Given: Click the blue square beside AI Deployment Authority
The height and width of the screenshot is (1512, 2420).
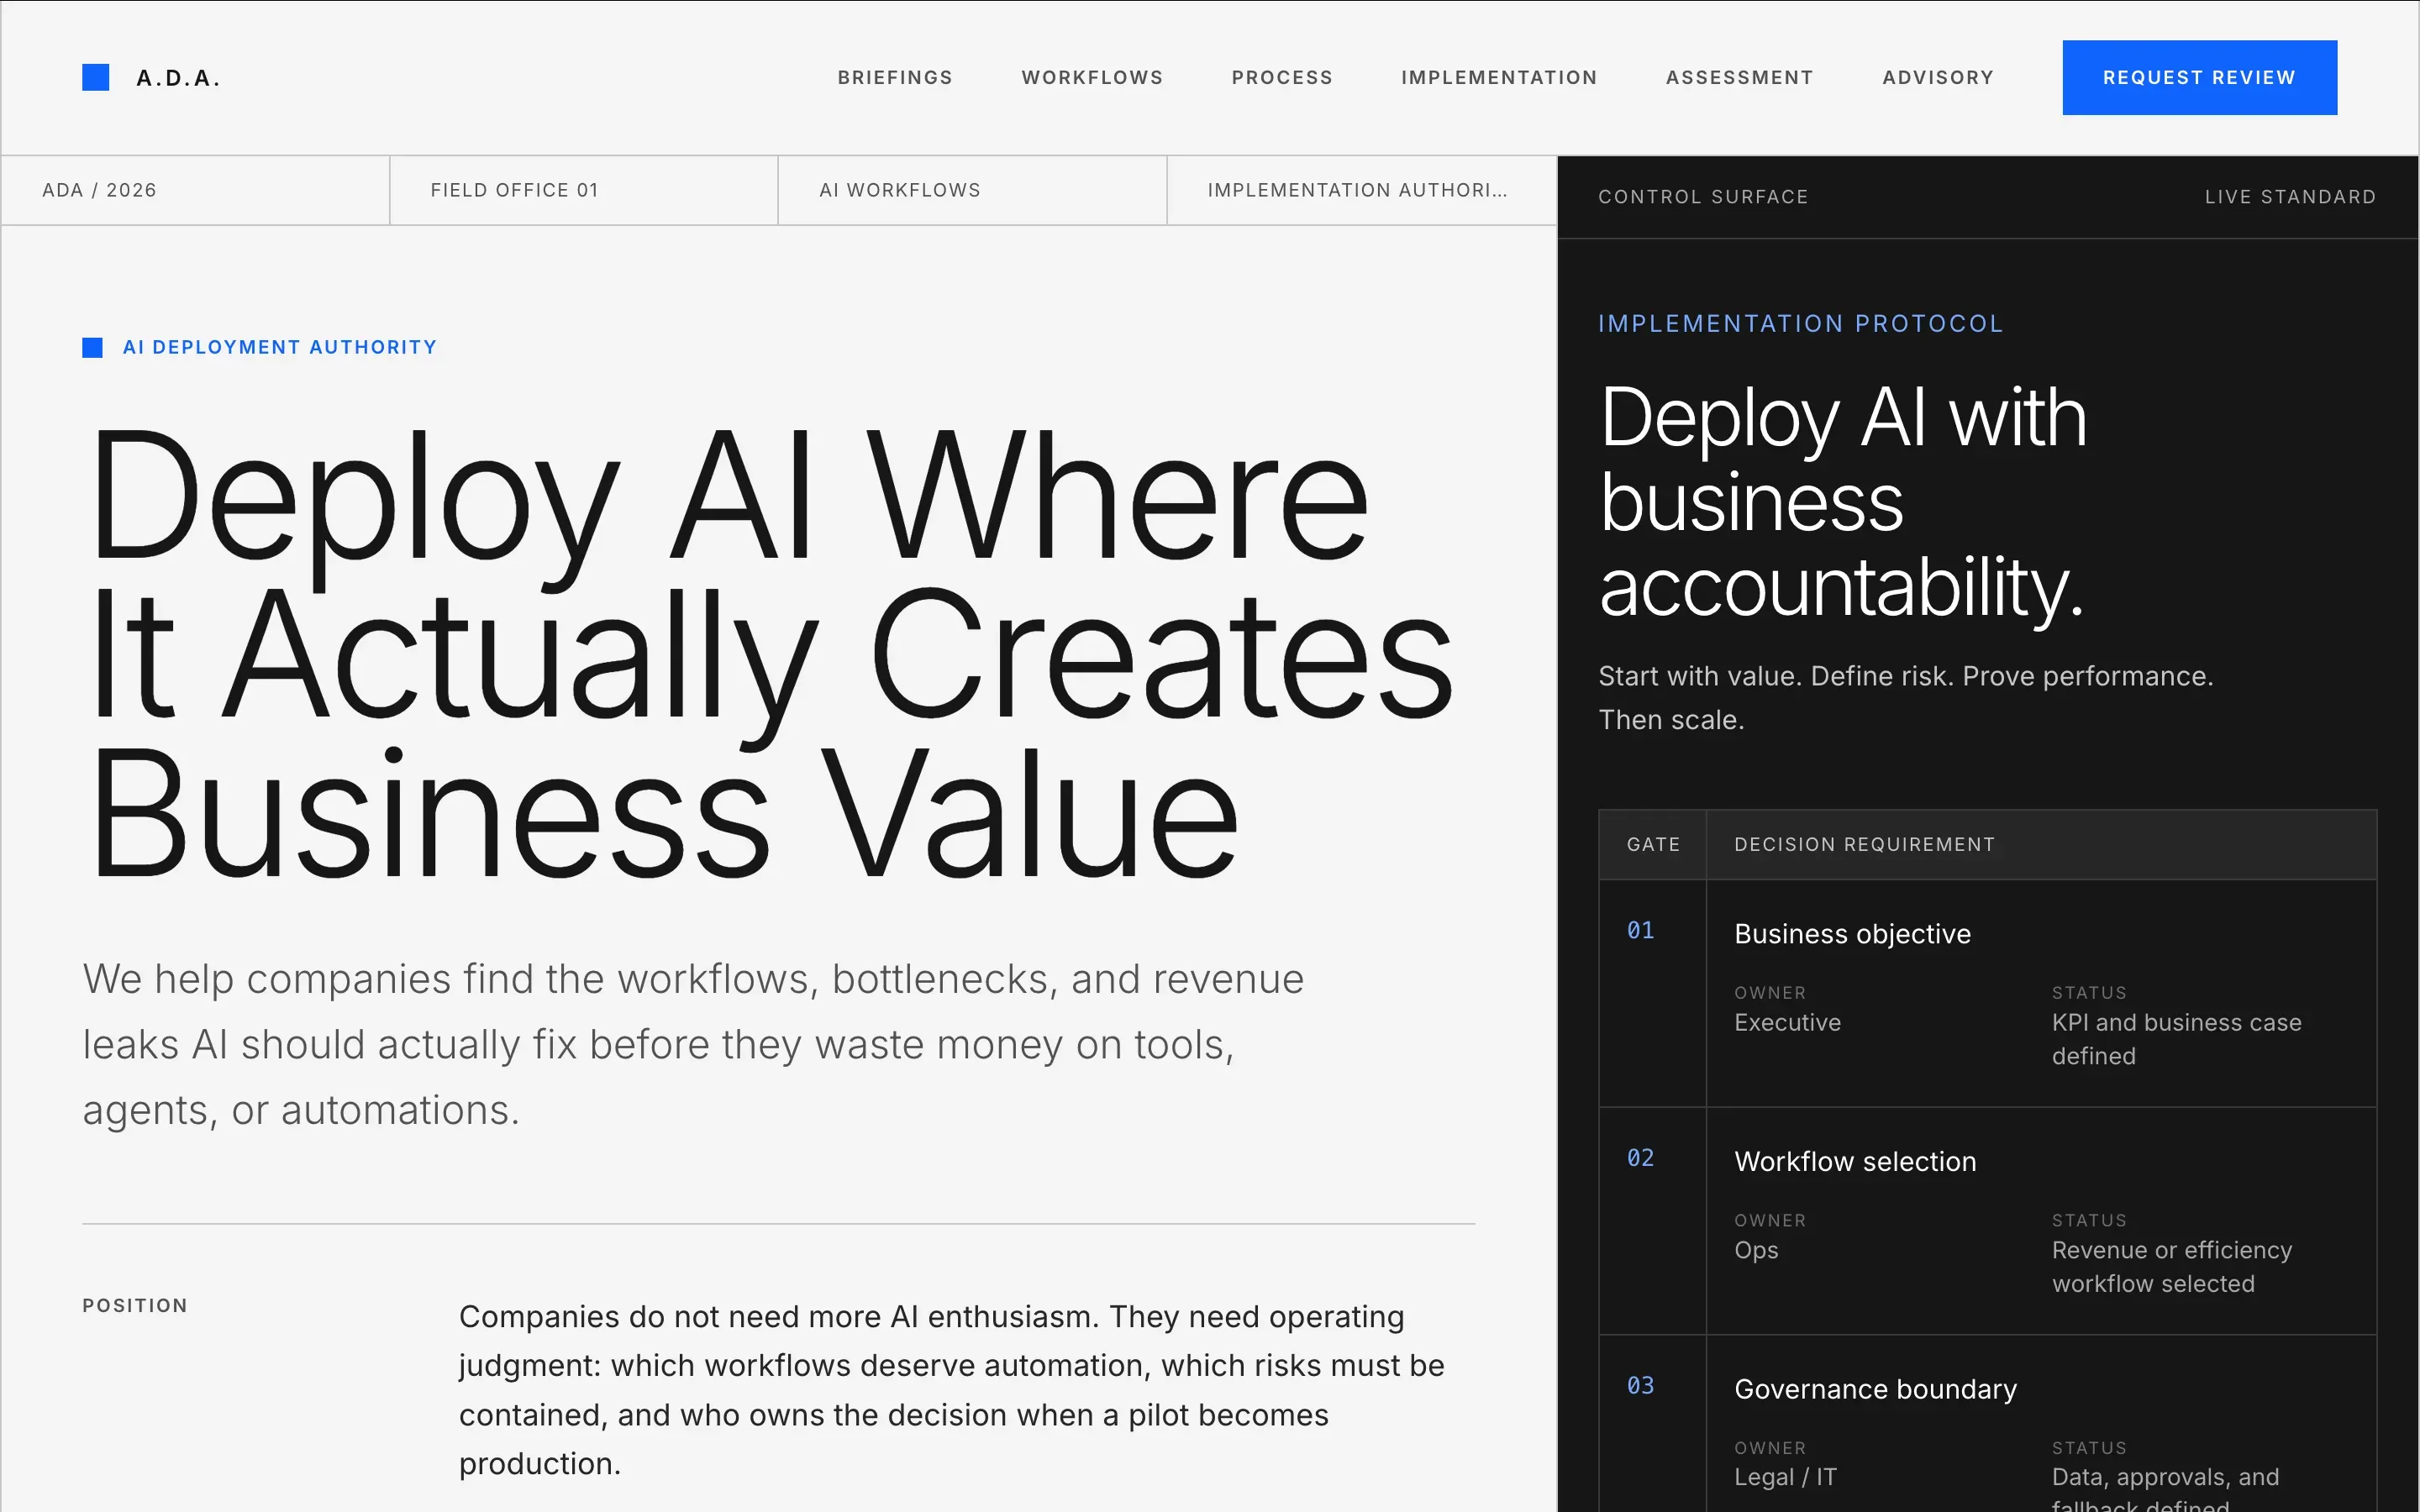Looking at the screenshot, I should click(x=92, y=348).
